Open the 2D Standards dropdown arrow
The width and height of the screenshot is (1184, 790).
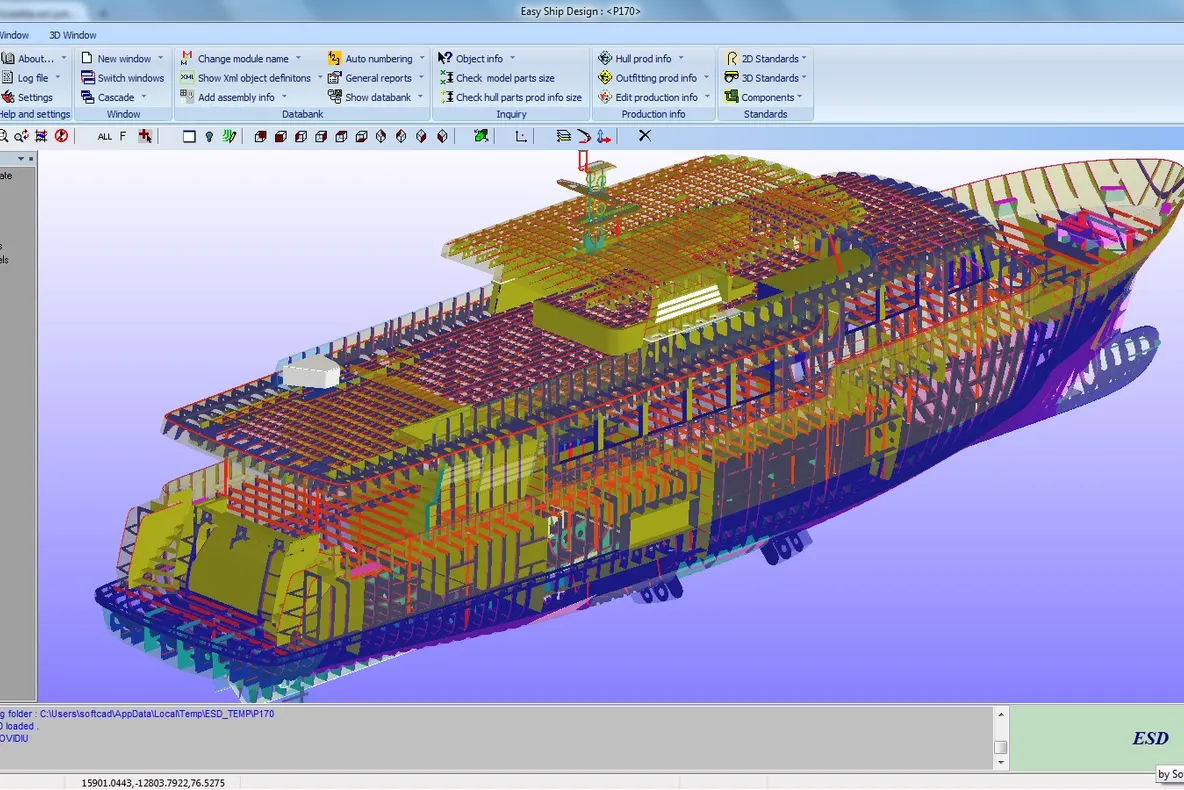pos(804,58)
